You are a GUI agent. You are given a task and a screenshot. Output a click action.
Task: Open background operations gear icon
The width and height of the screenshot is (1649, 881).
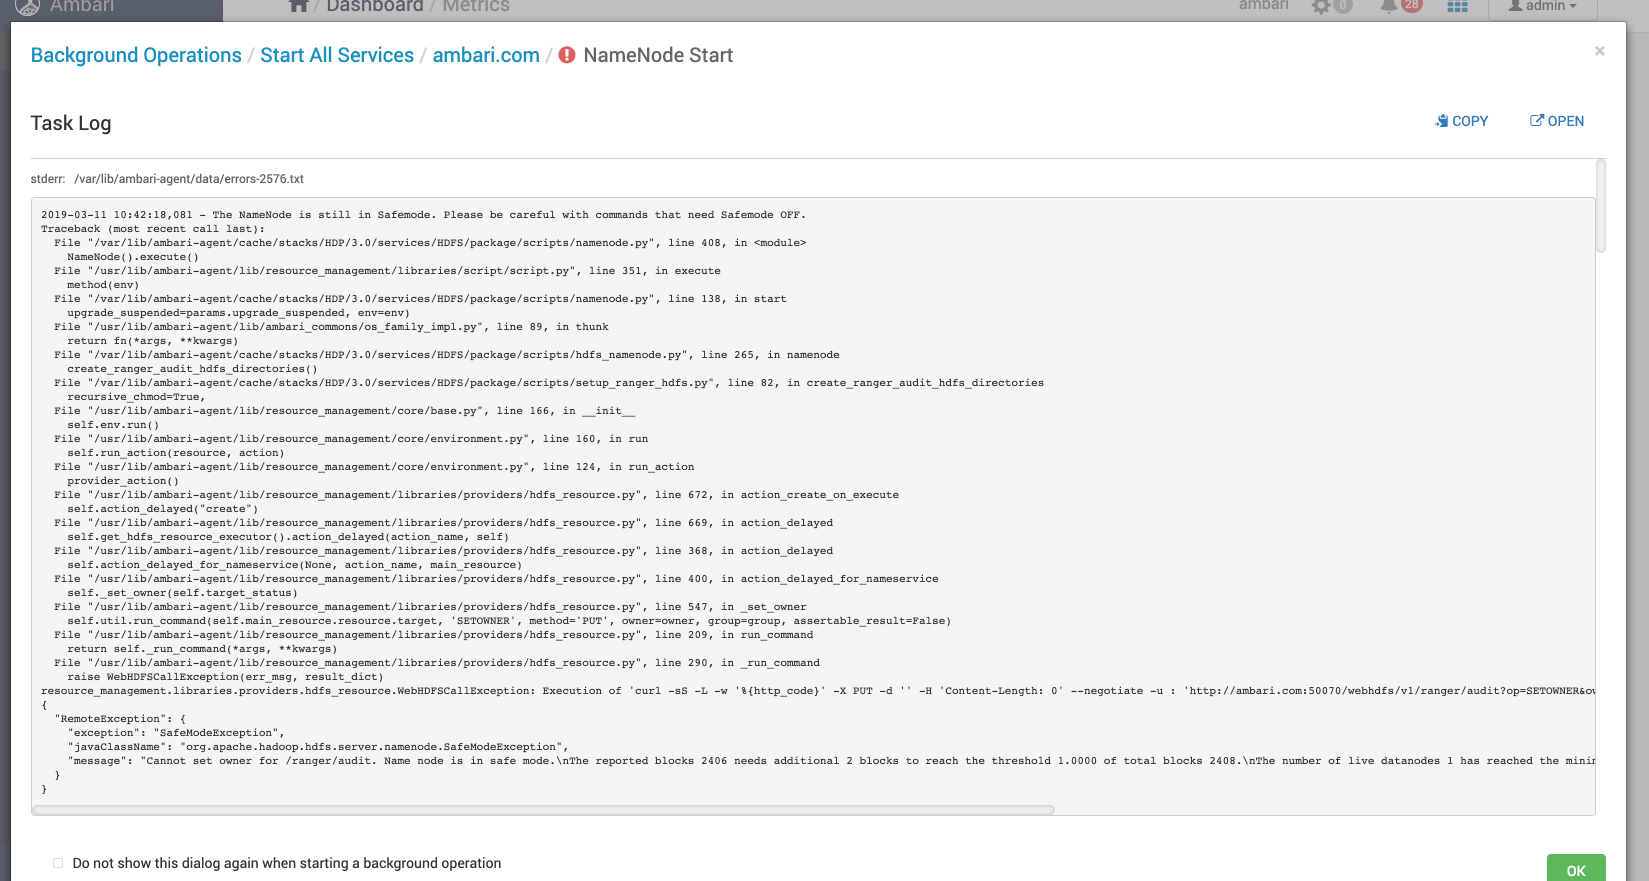[1322, 7]
